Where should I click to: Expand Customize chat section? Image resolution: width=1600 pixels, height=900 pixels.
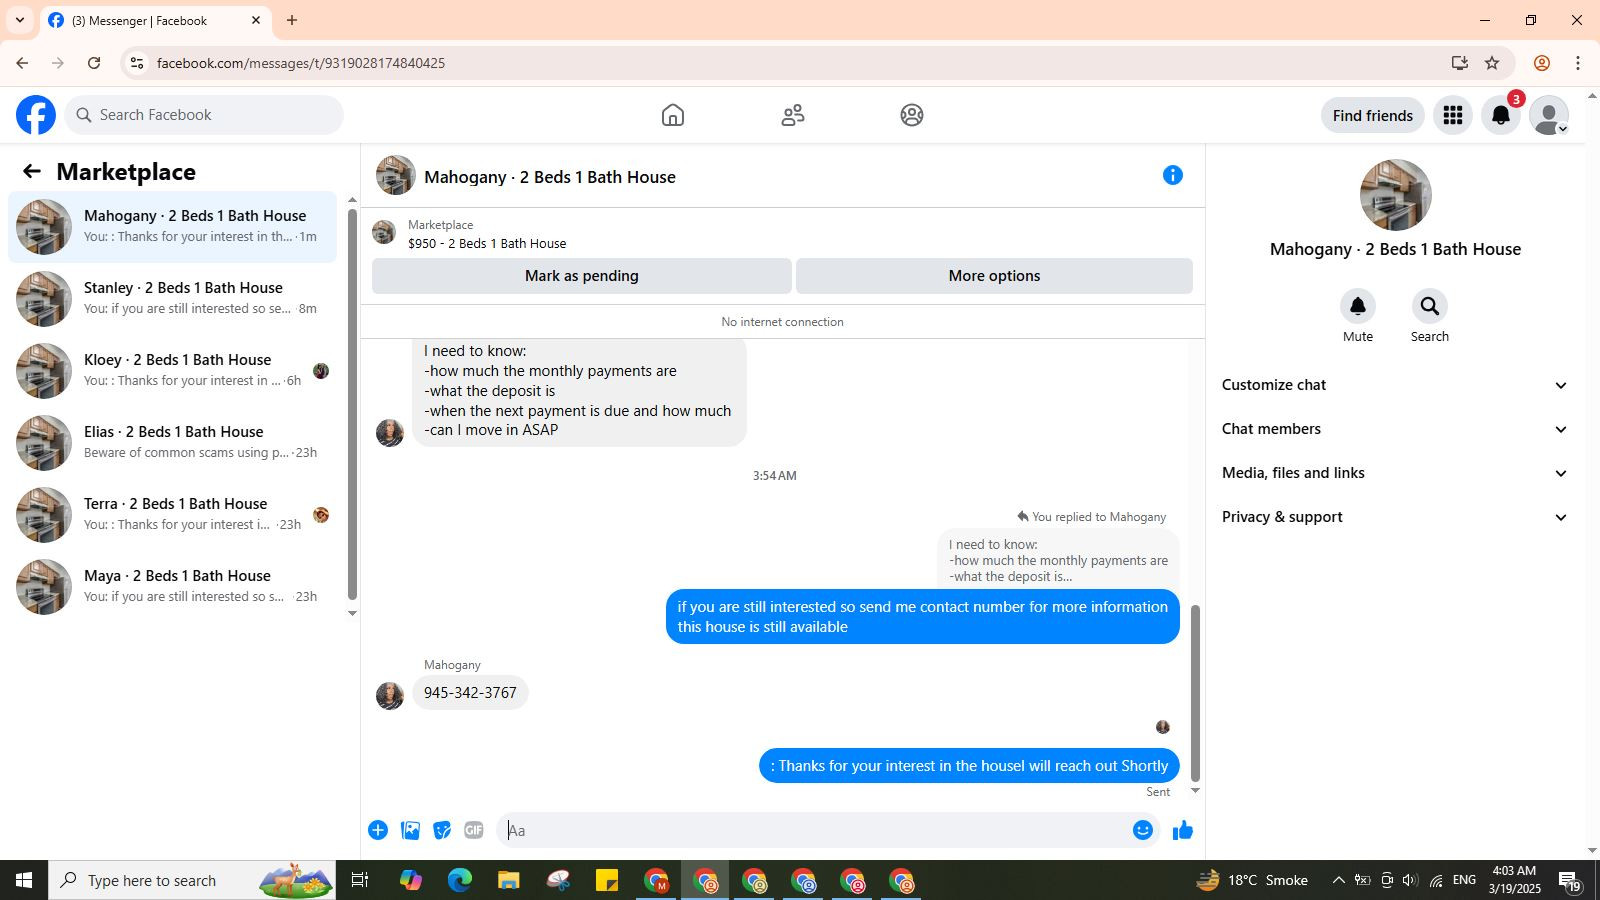pos(1396,385)
